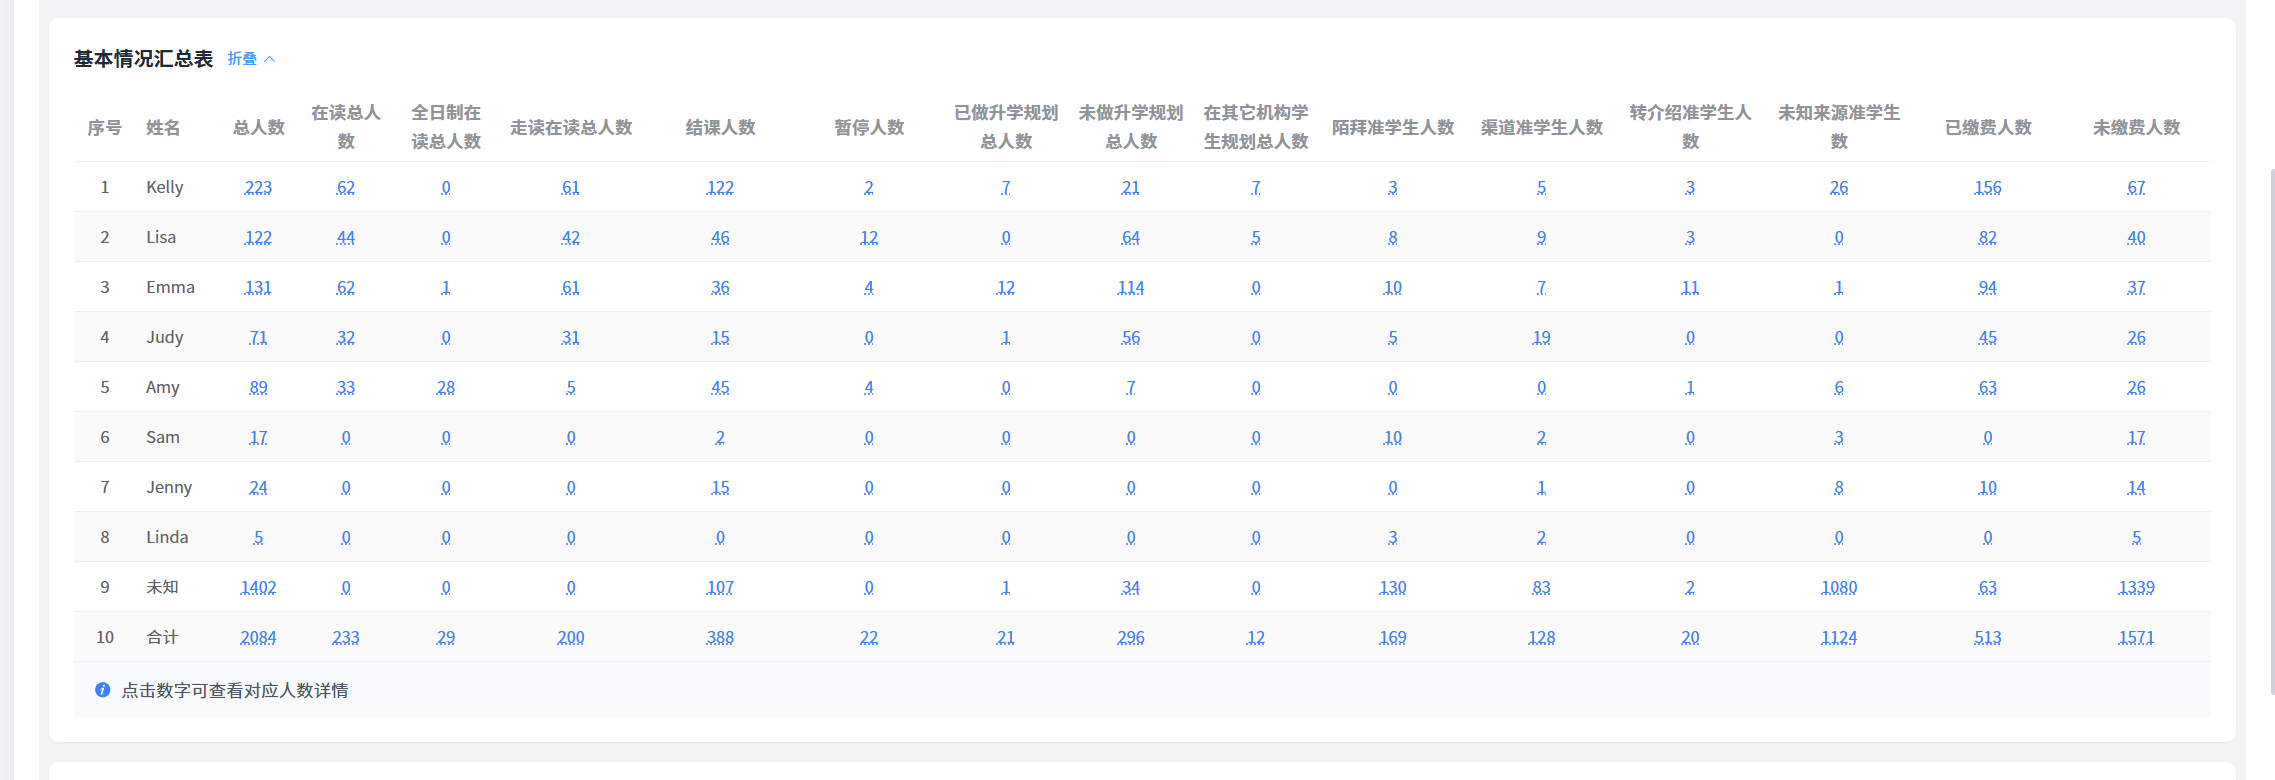Open 合计 已缴费人数 value 513

pos(1987,637)
